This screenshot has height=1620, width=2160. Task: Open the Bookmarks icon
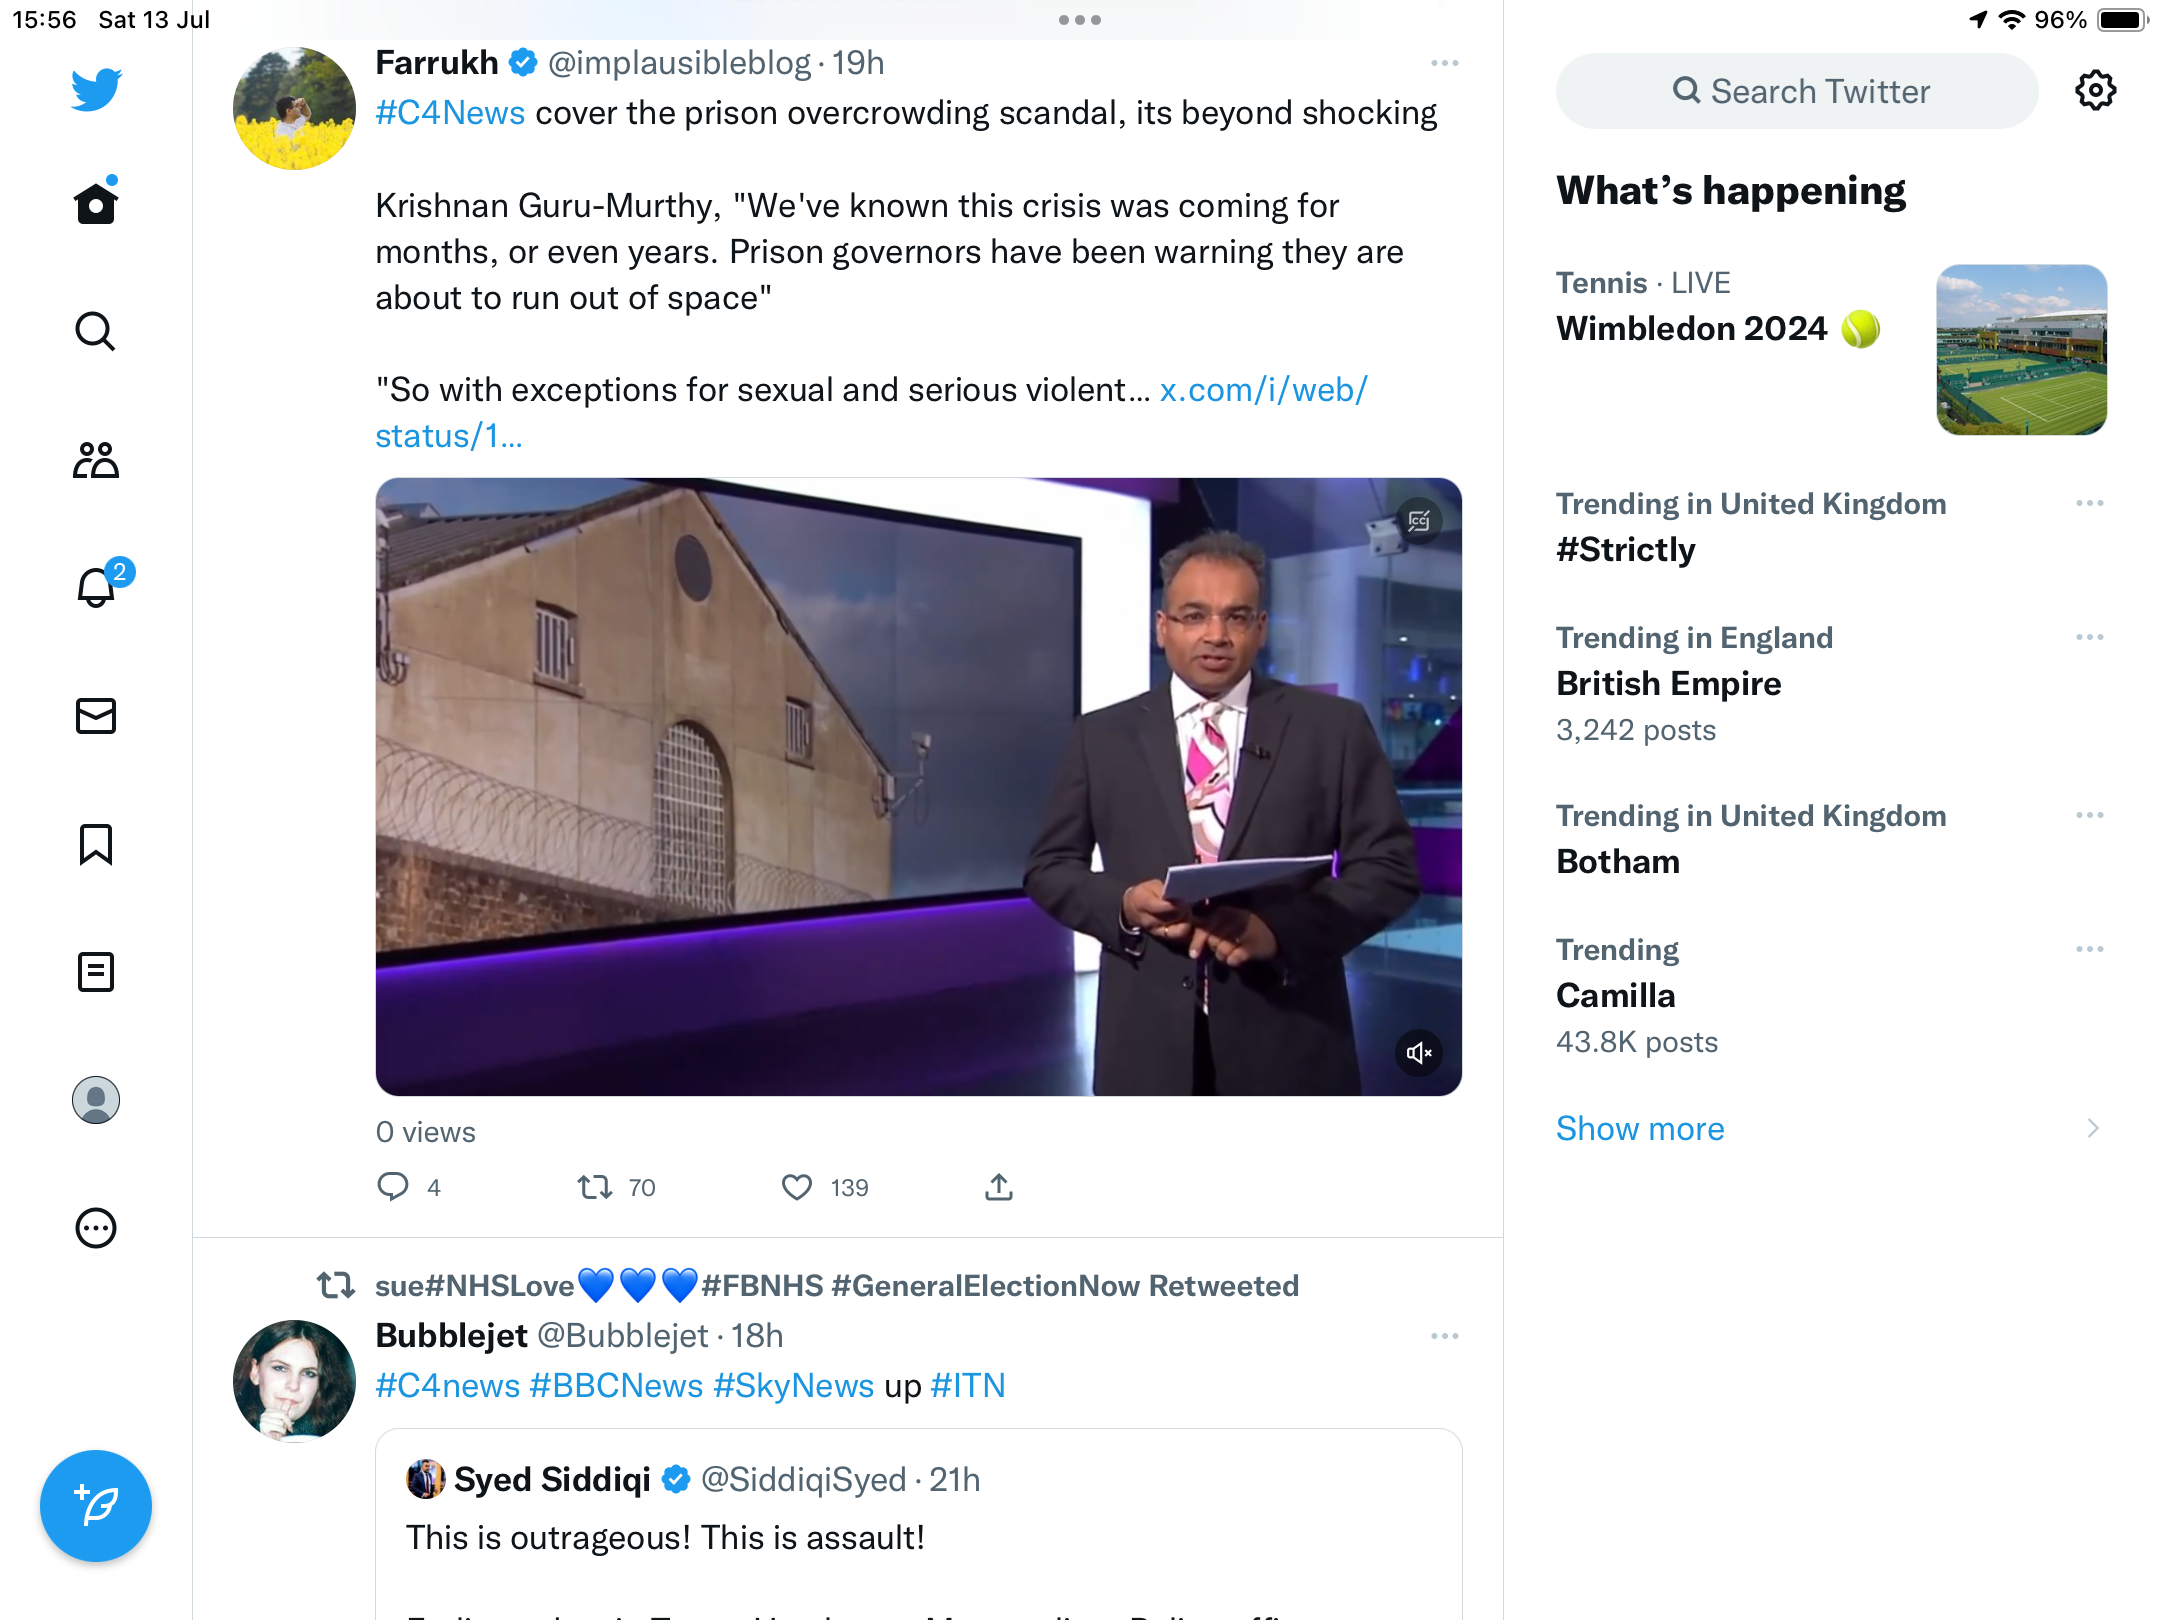point(96,844)
